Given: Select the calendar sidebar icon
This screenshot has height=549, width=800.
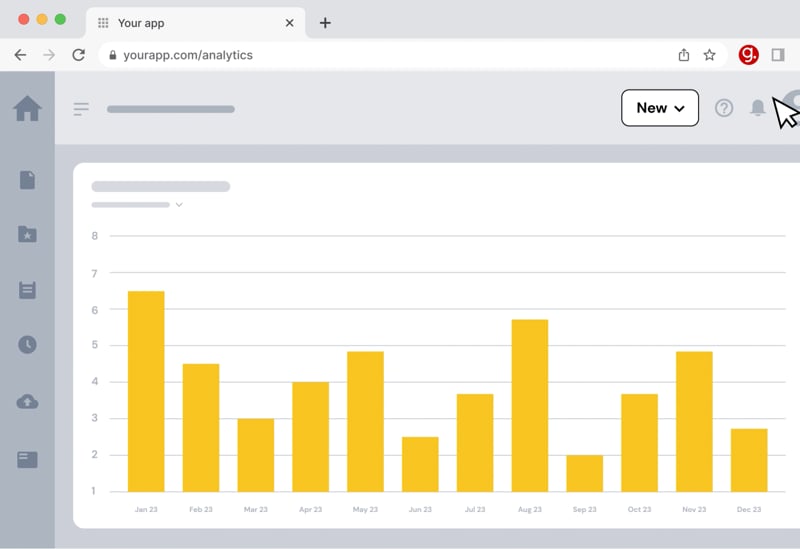Looking at the screenshot, I should pos(27,290).
